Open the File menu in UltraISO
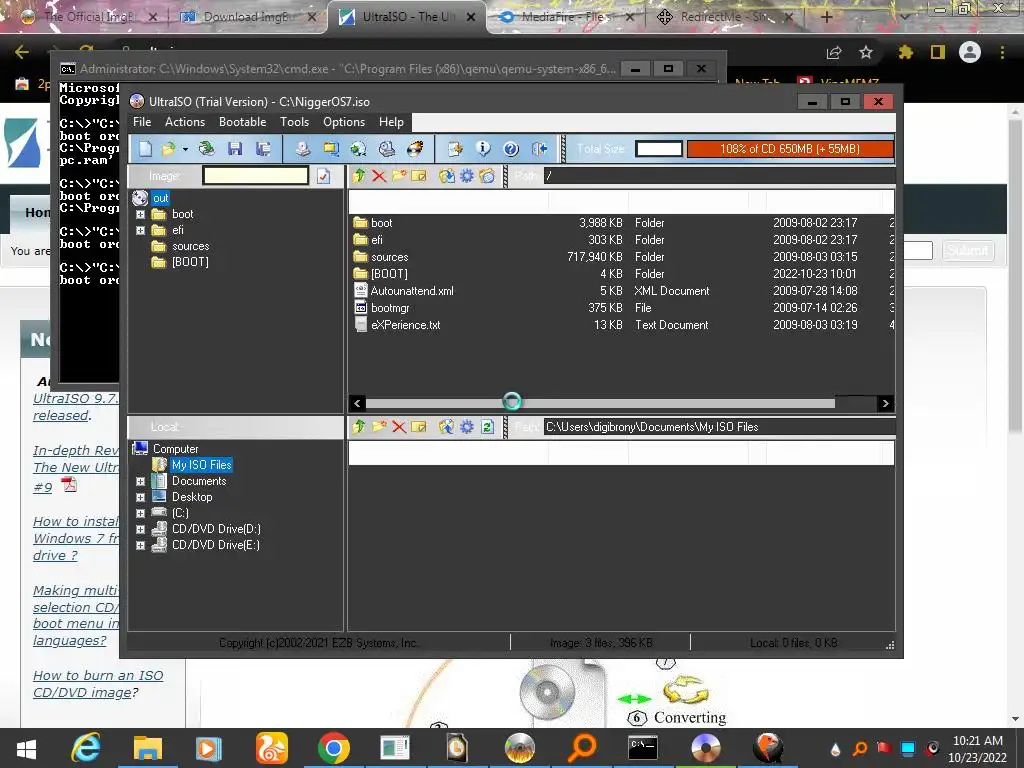 click(x=142, y=122)
